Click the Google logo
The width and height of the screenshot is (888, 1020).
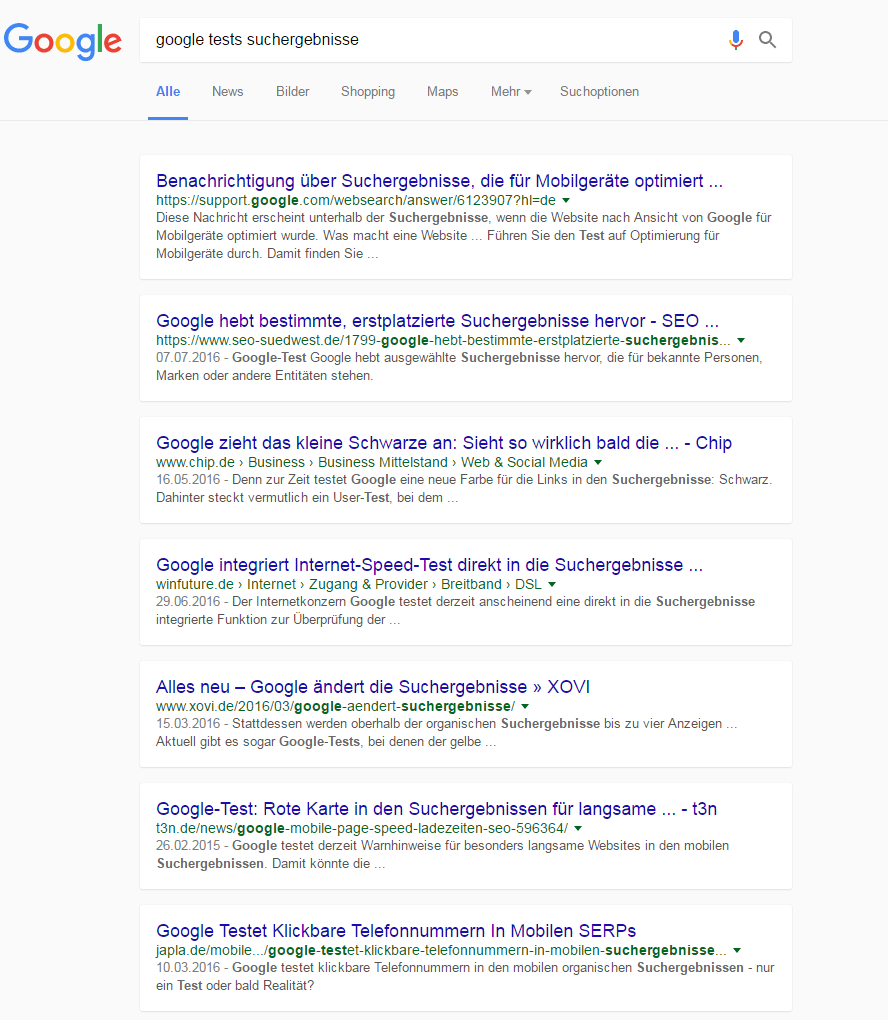(62, 40)
